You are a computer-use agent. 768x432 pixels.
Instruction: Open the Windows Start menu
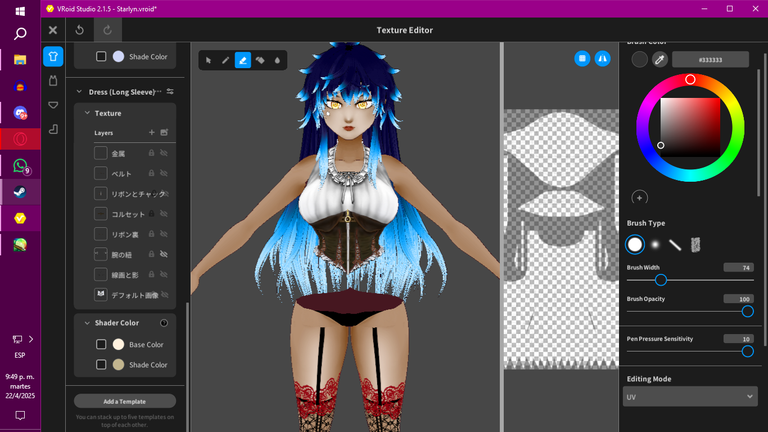pyautogui.click(x=20, y=11)
